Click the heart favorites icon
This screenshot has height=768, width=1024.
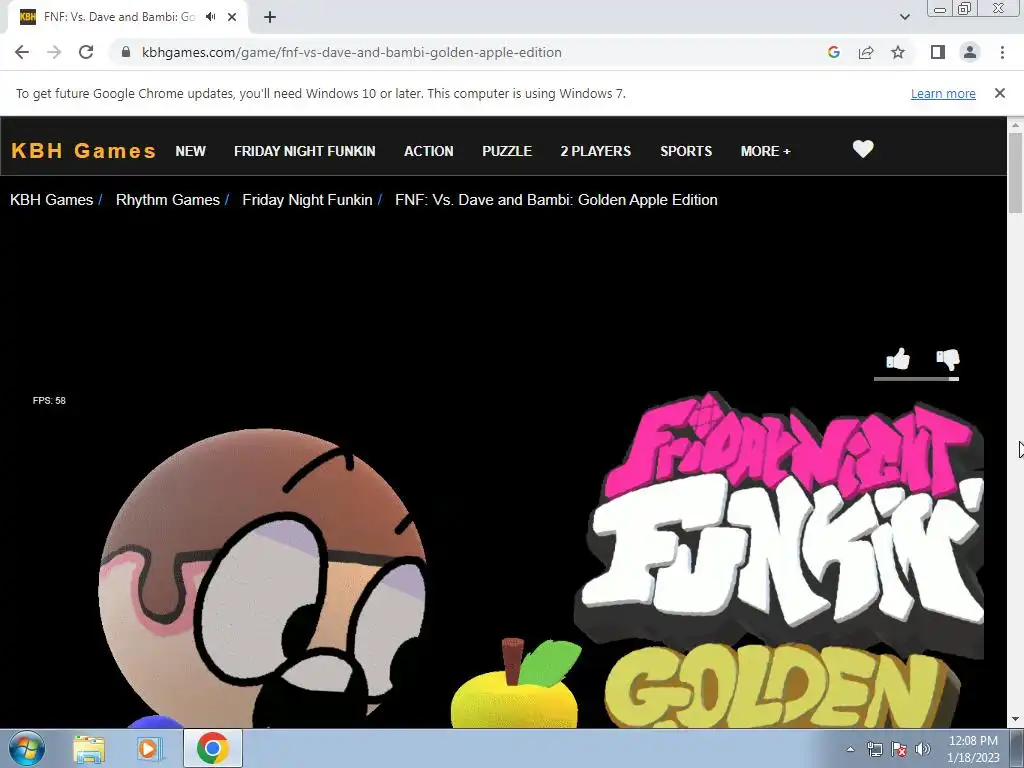(863, 150)
